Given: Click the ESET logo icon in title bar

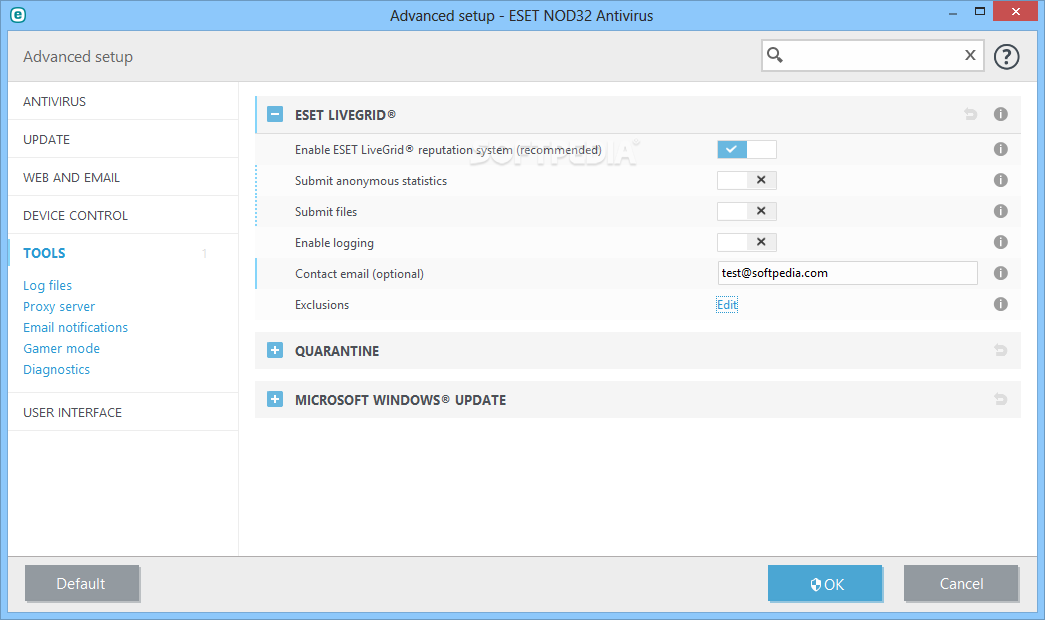Looking at the screenshot, I should pyautogui.click(x=18, y=15).
